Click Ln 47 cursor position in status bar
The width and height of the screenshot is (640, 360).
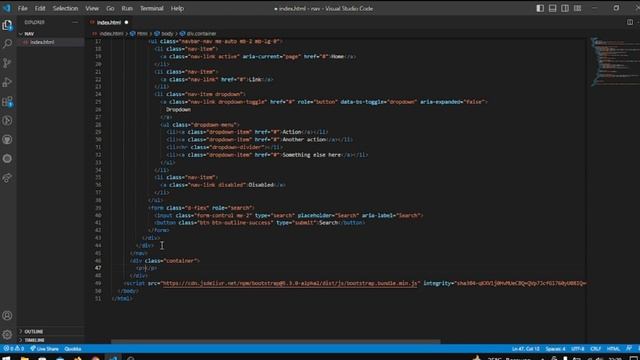point(525,349)
